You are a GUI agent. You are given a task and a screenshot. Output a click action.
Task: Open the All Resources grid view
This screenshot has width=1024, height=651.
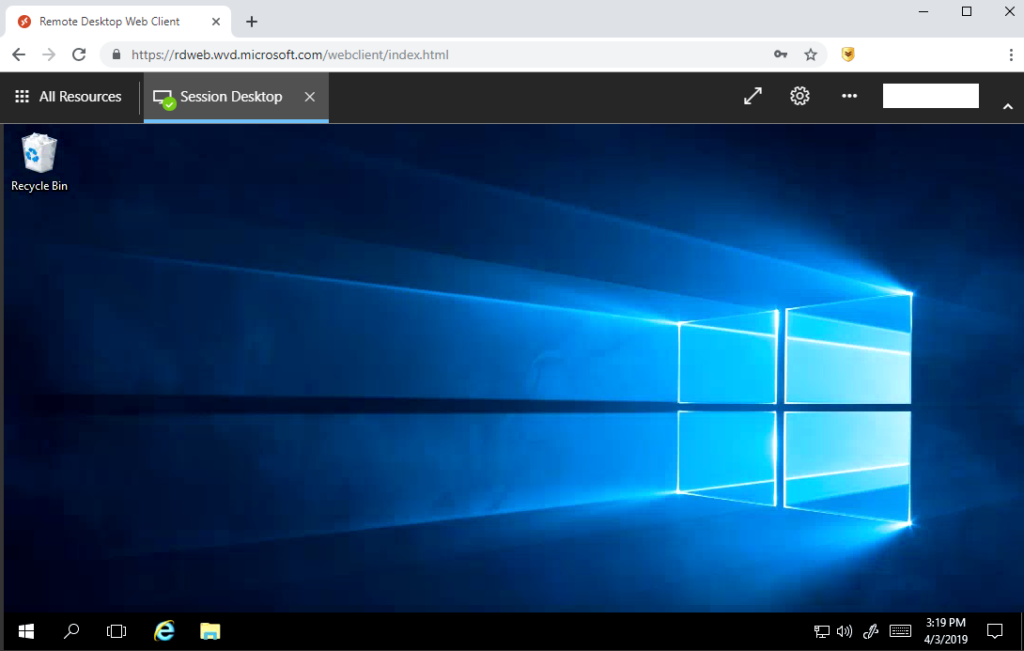click(68, 97)
